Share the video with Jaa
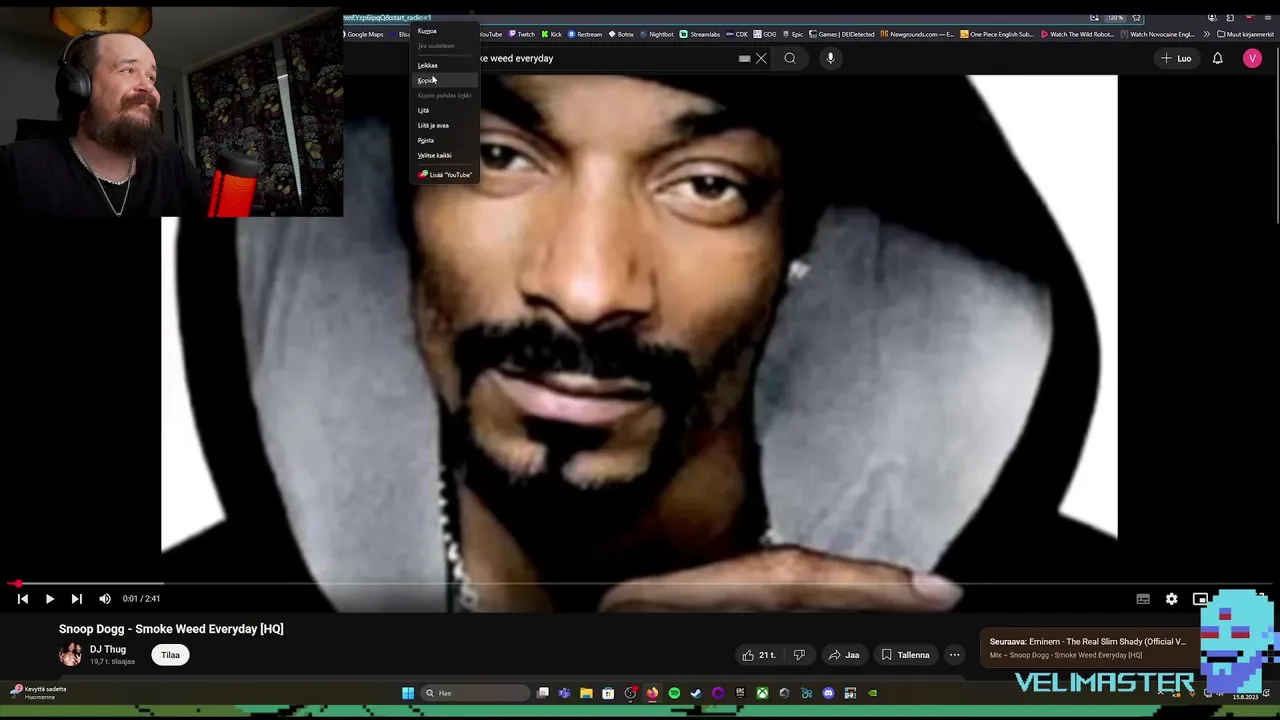 (x=843, y=655)
